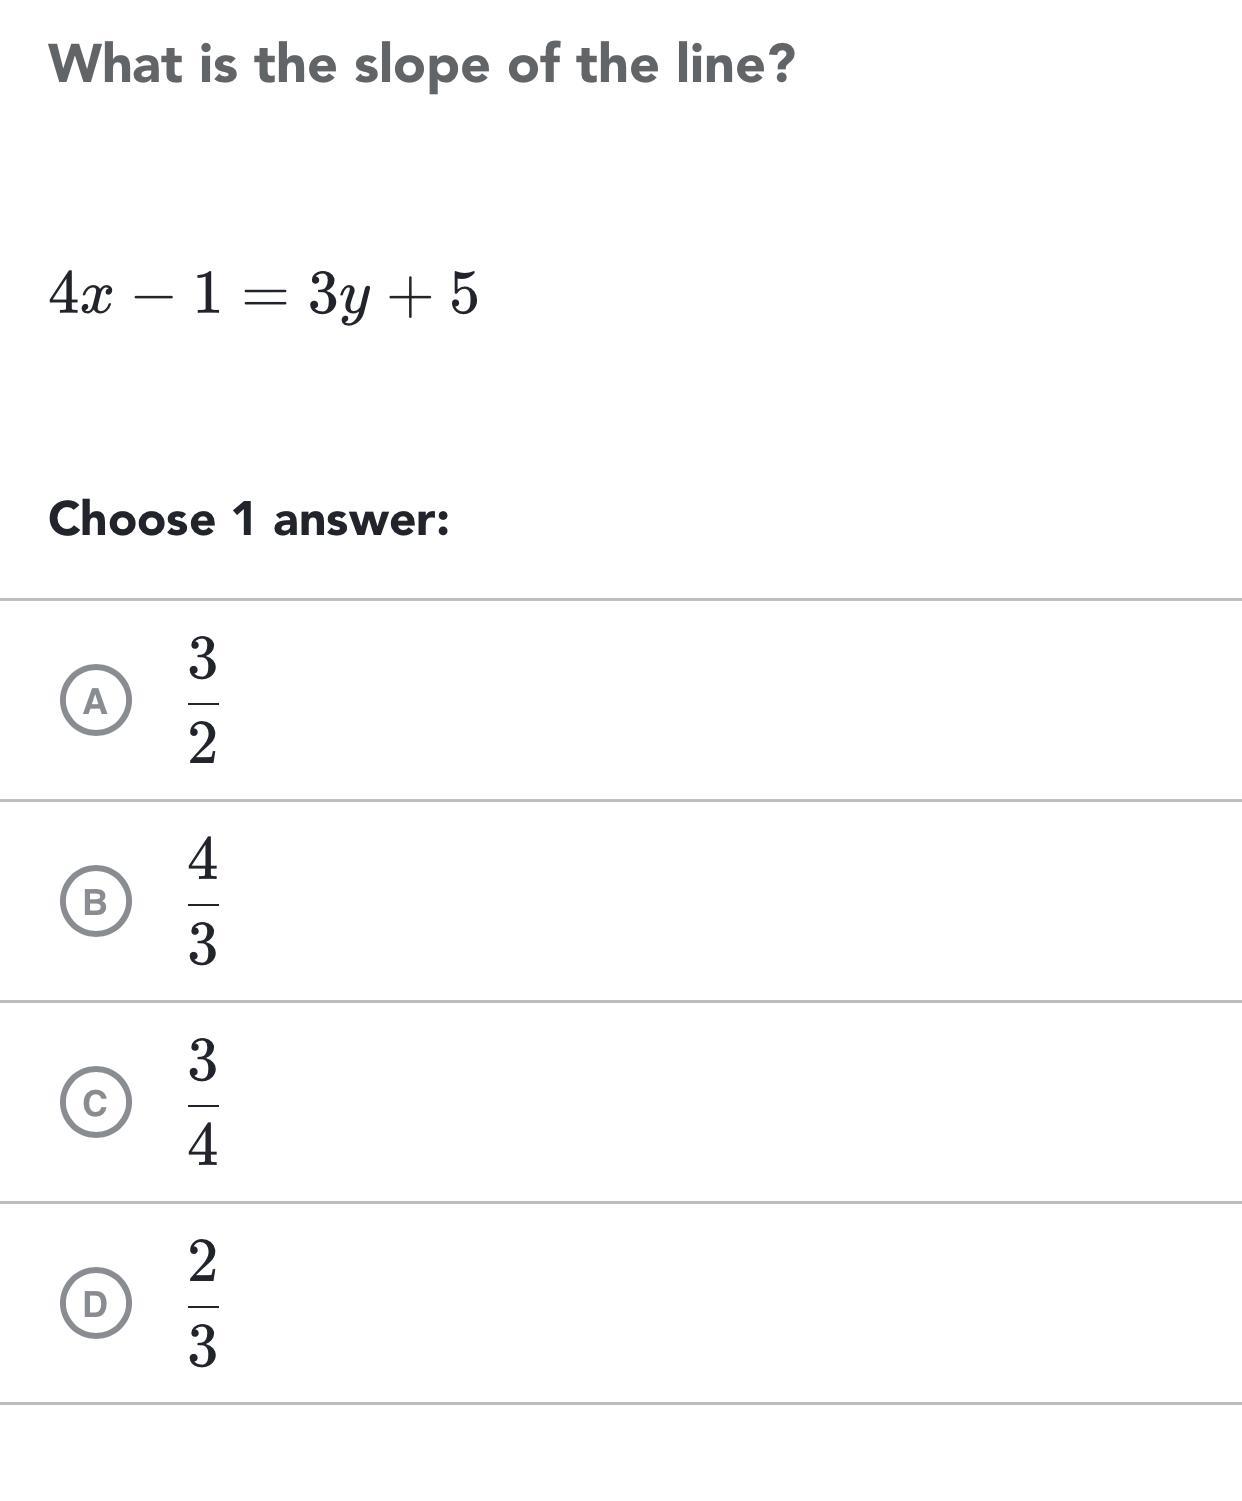Viewport: 1242px width, 1501px height.
Task: Click denominator 3 in option B
Action: point(202,945)
